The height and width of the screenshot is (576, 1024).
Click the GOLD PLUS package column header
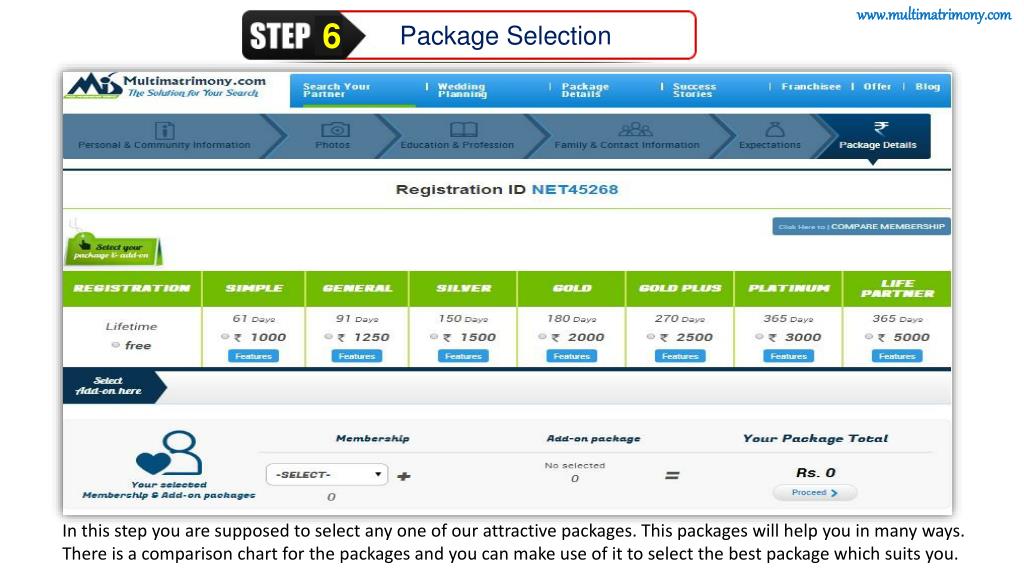click(x=680, y=289)
